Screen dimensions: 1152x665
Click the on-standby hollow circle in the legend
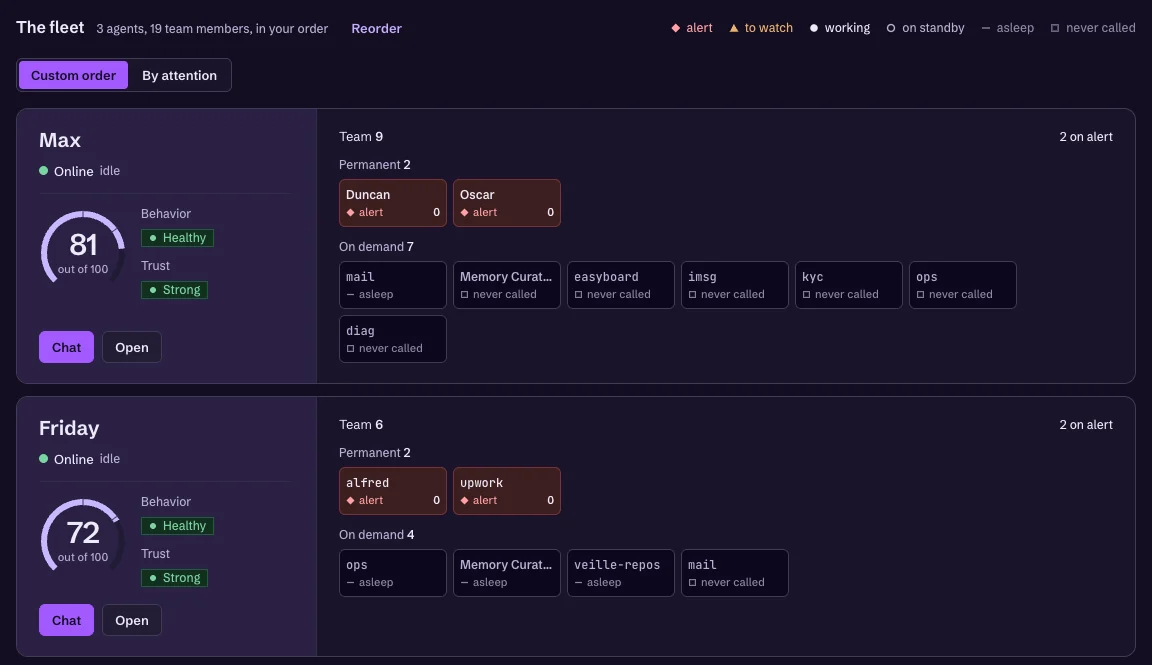[x=890, y=28]
